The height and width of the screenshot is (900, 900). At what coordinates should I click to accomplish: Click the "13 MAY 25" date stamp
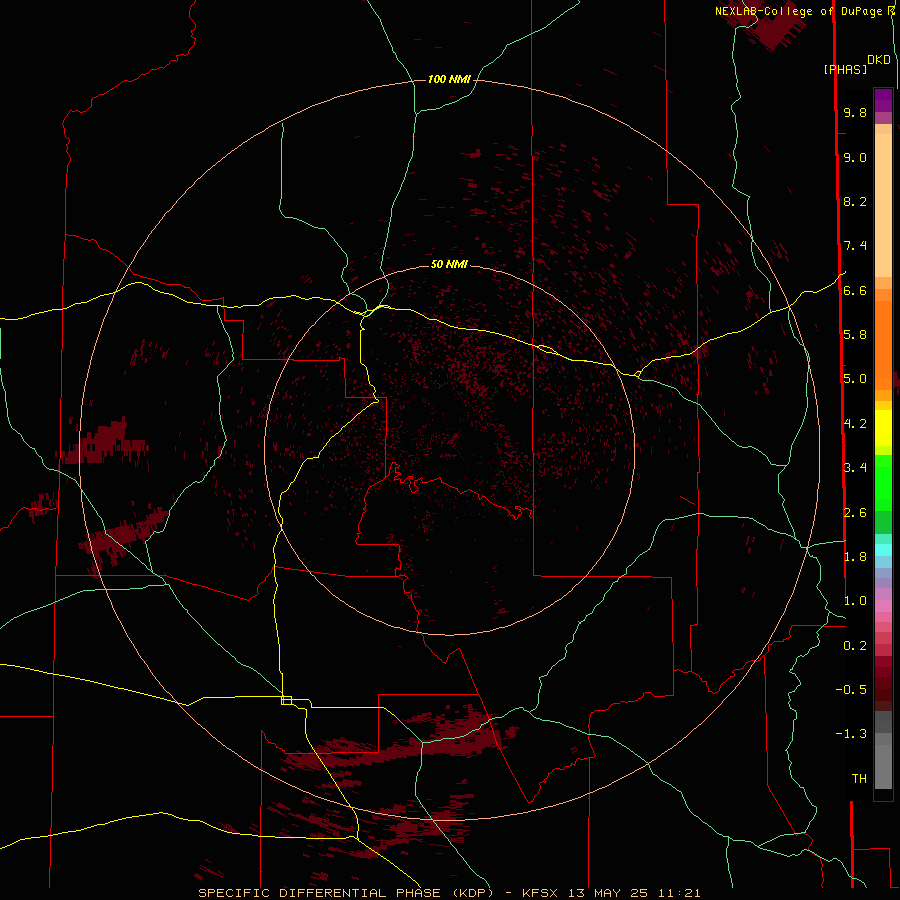608,893
